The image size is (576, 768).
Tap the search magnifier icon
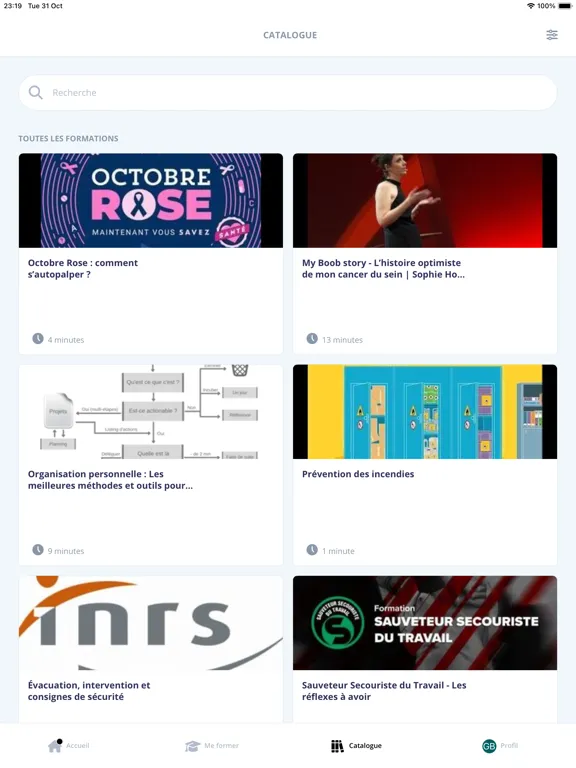(35, 93)
